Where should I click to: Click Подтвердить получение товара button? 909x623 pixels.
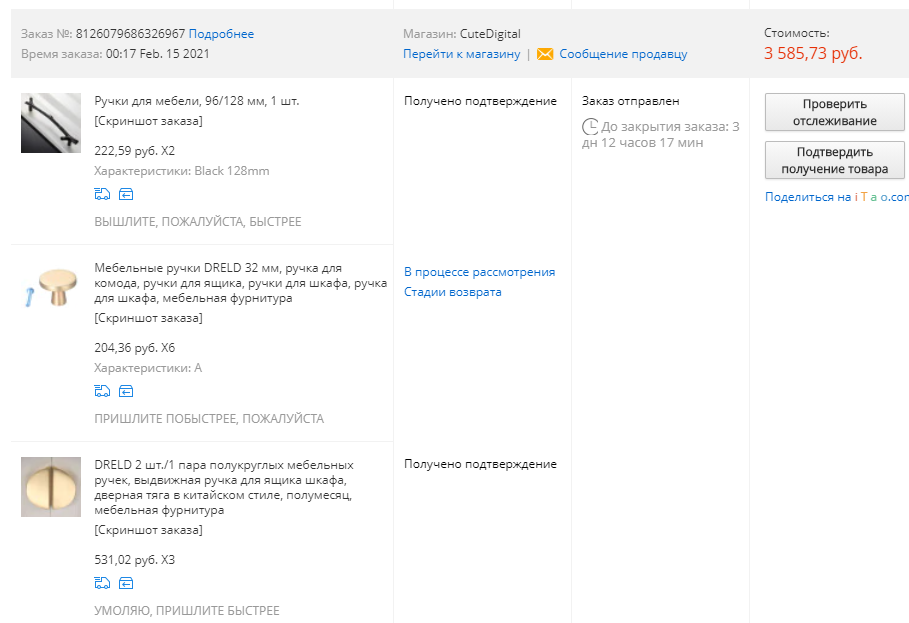pos(835,160)
